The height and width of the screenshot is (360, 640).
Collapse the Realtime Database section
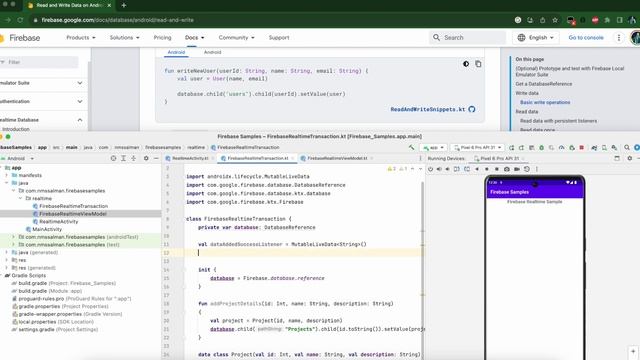[x=80, y=120]
